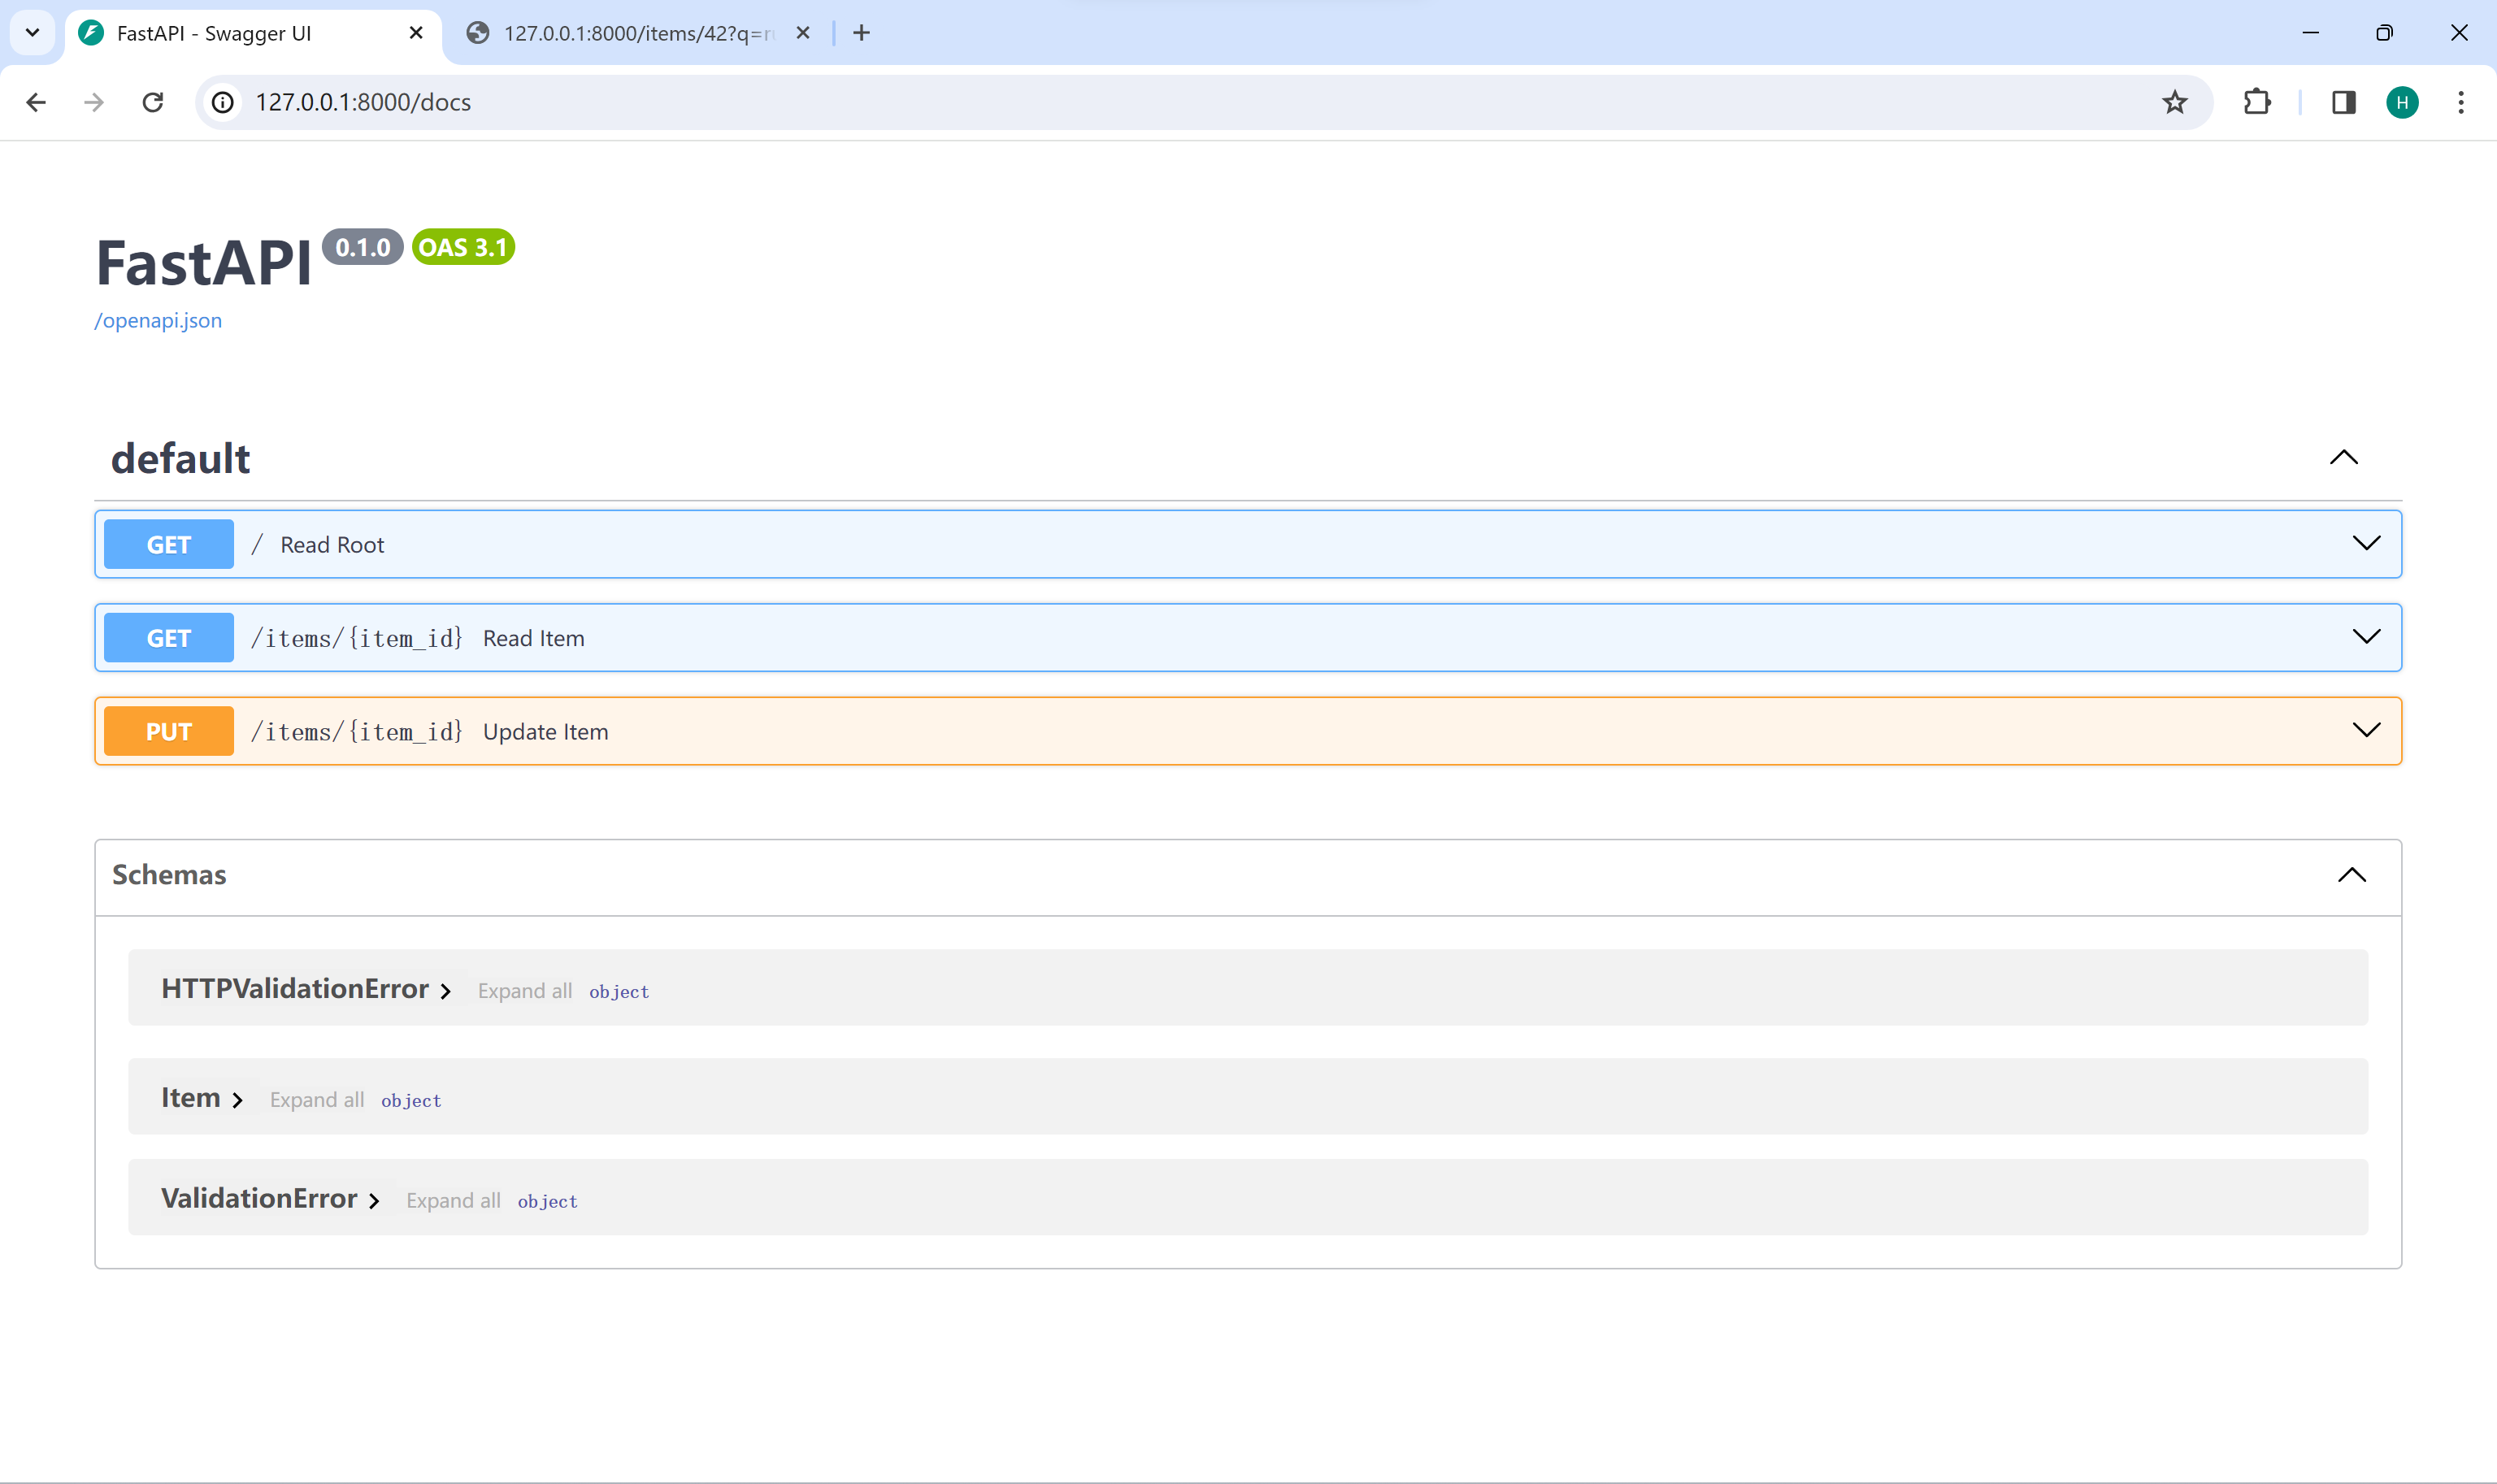The width and height of the screenshot is (2497, 1484).
Task: Open the Extensions puzzle icon
Action: (x=2257, y=102)
